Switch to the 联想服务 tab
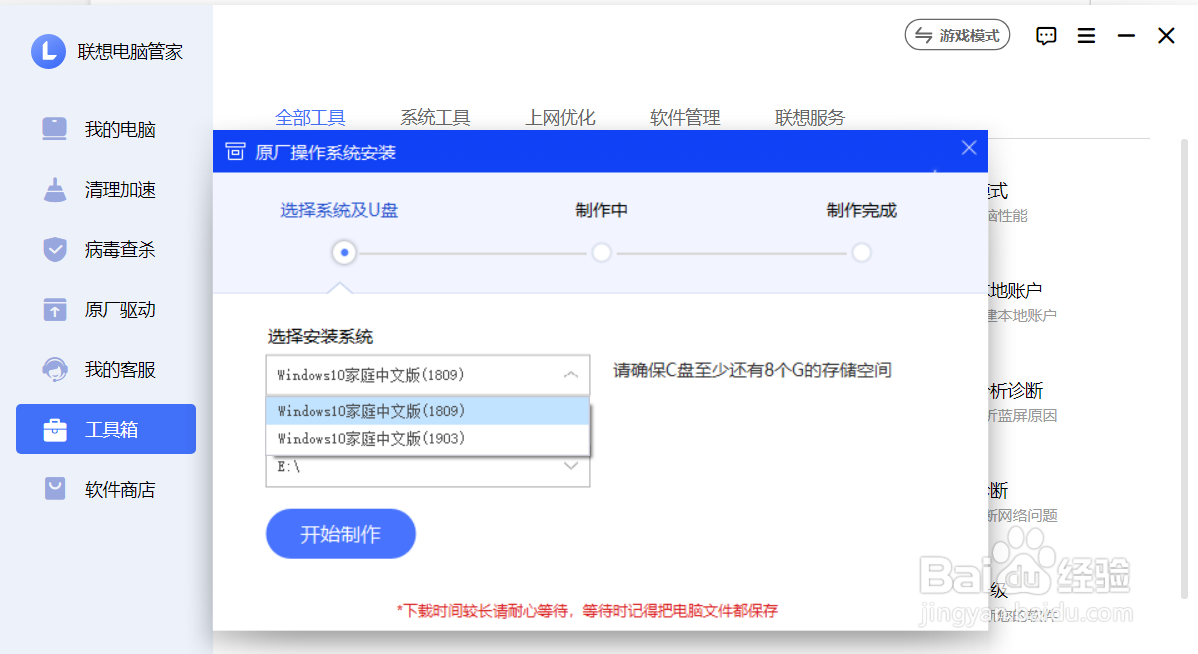1198x654 pixels. pyautogui.click(x=810, y=118)
